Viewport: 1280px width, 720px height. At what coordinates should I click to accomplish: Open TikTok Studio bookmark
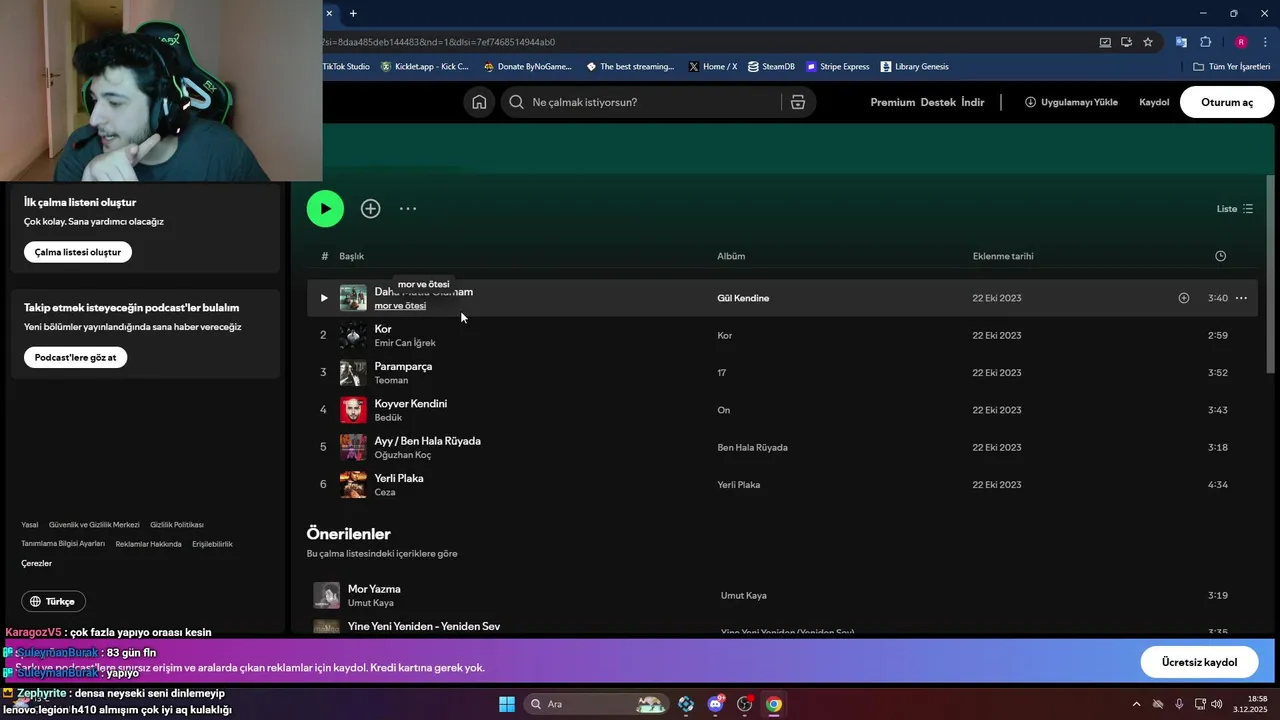pos(346,67)
